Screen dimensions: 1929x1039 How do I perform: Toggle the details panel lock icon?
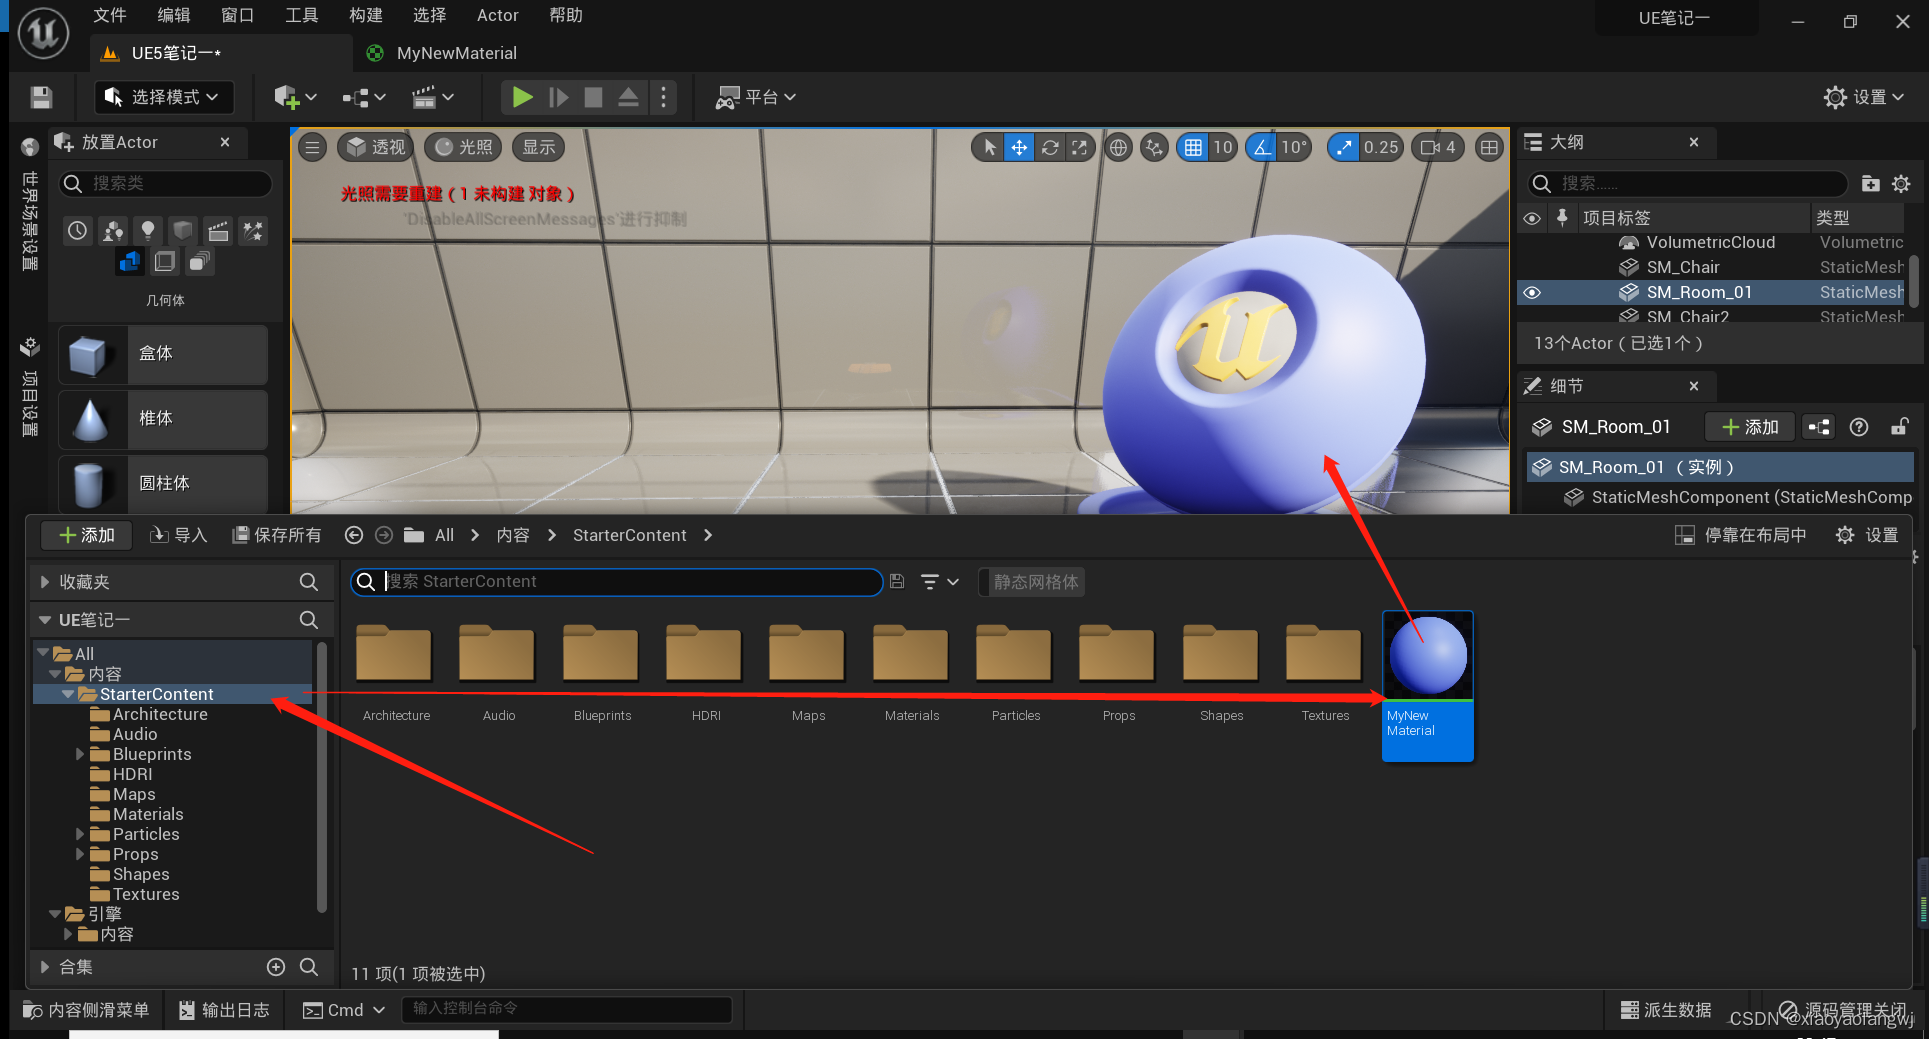click(1899, 427)
